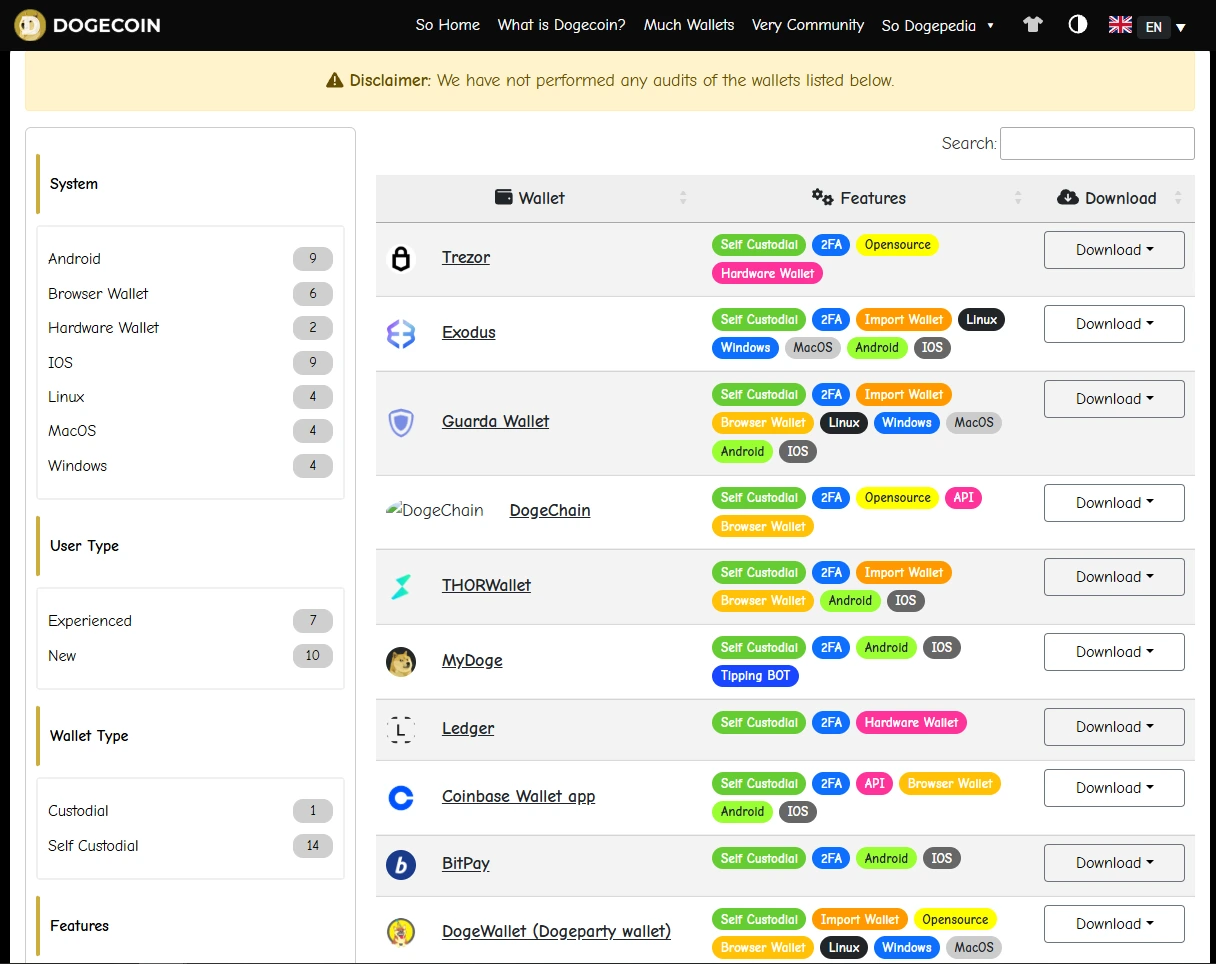Viewport: 1216px width, 964px height.
Task: Click the t-shirt merchandise icon in the navbar
Action: click(1032, 24)
